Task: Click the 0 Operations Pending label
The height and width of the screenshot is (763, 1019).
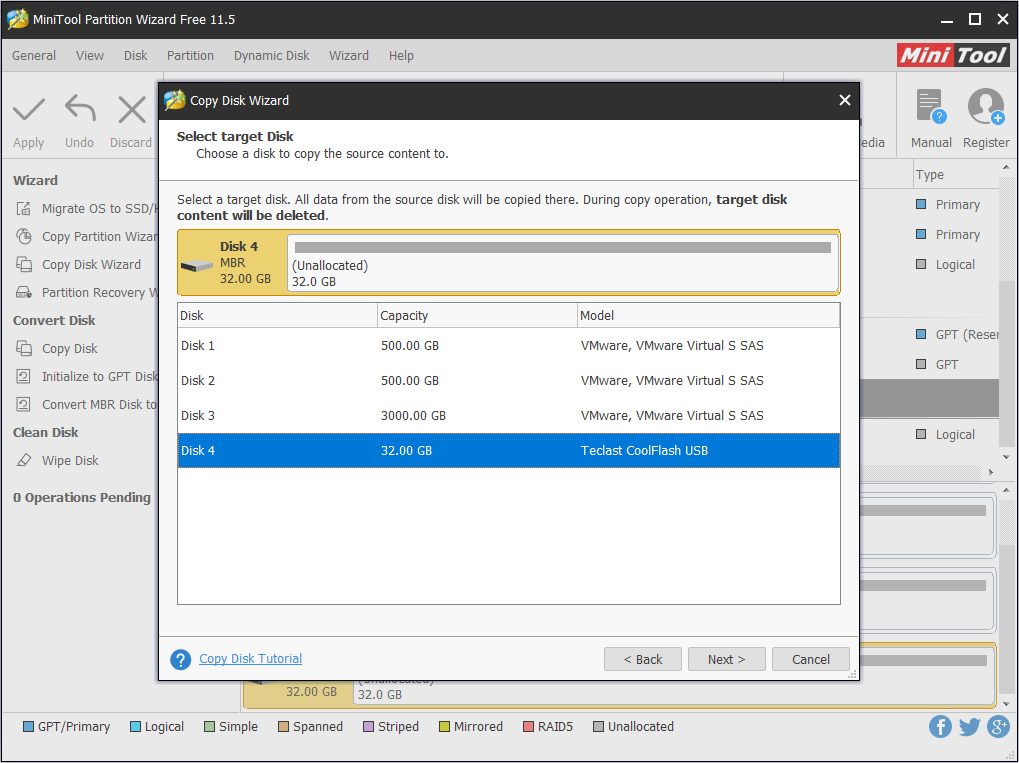Action: coord(82,498)
